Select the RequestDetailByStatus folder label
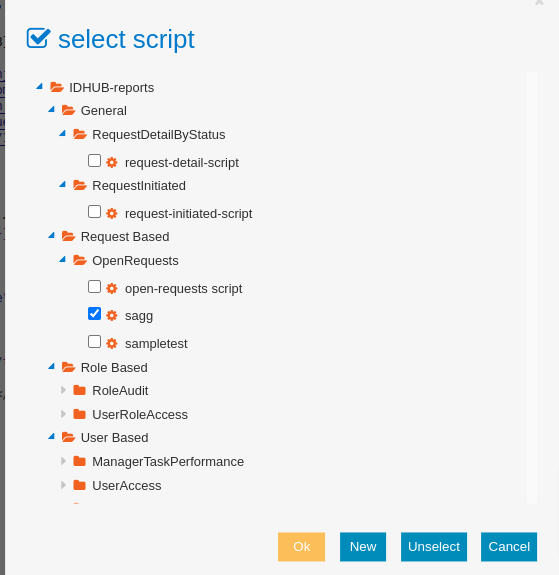The width and height of the screenshot is (559, 575). coord(158,135)
